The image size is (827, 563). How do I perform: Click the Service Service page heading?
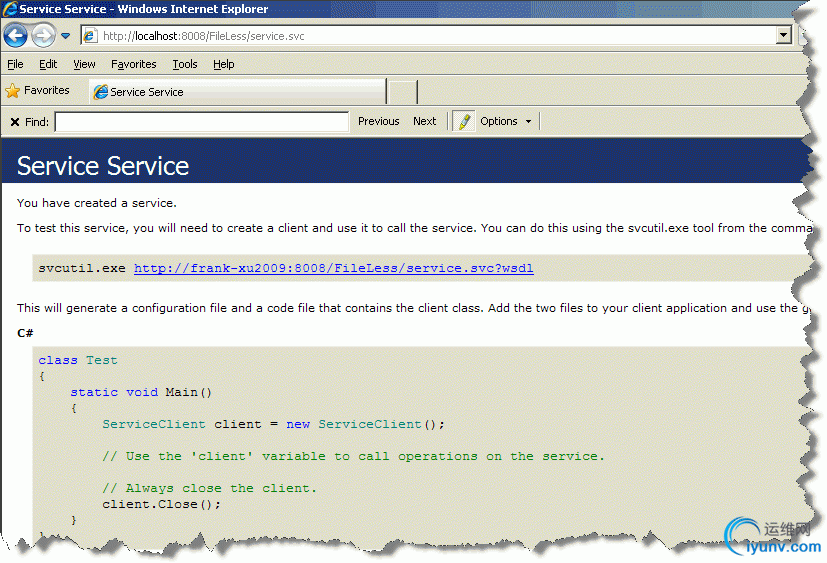click(x=103, y=166)
